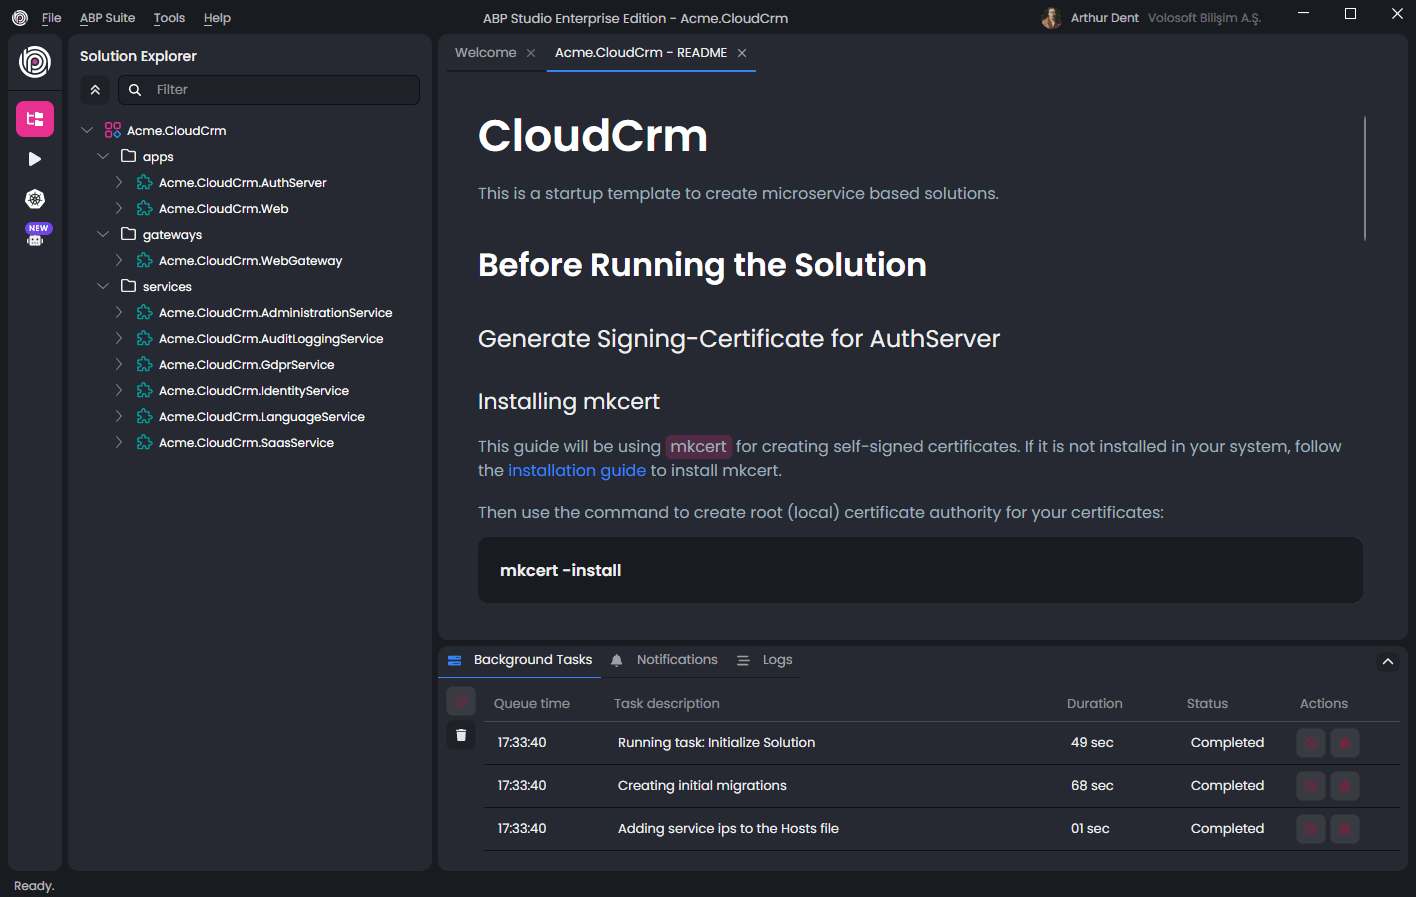
Task: Run the solution using the play icon
Action: click(34, 158)
